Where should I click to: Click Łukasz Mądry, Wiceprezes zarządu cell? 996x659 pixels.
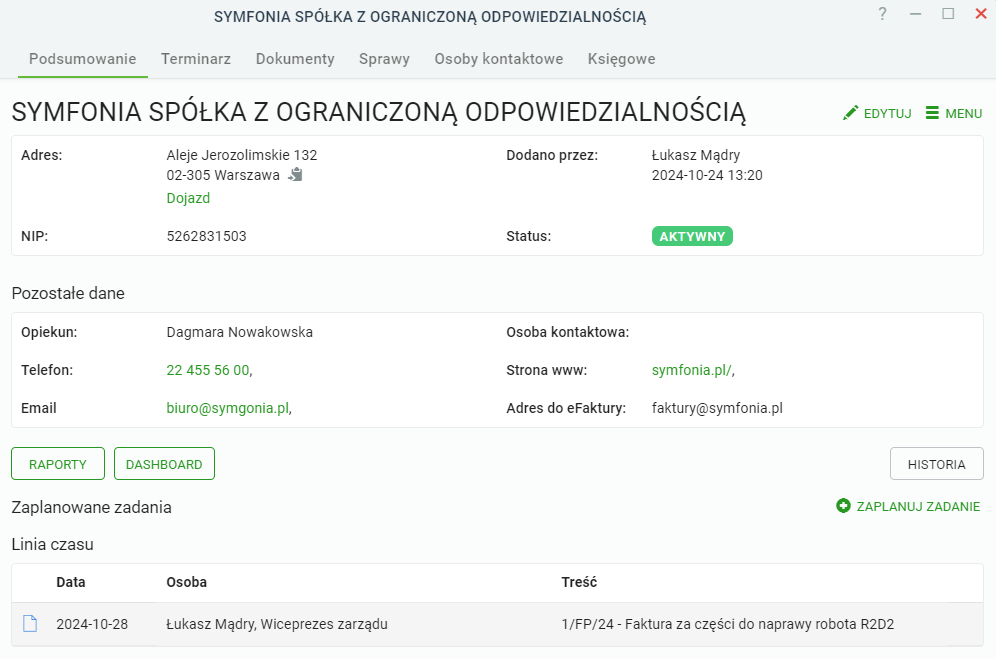pos(277,624)
